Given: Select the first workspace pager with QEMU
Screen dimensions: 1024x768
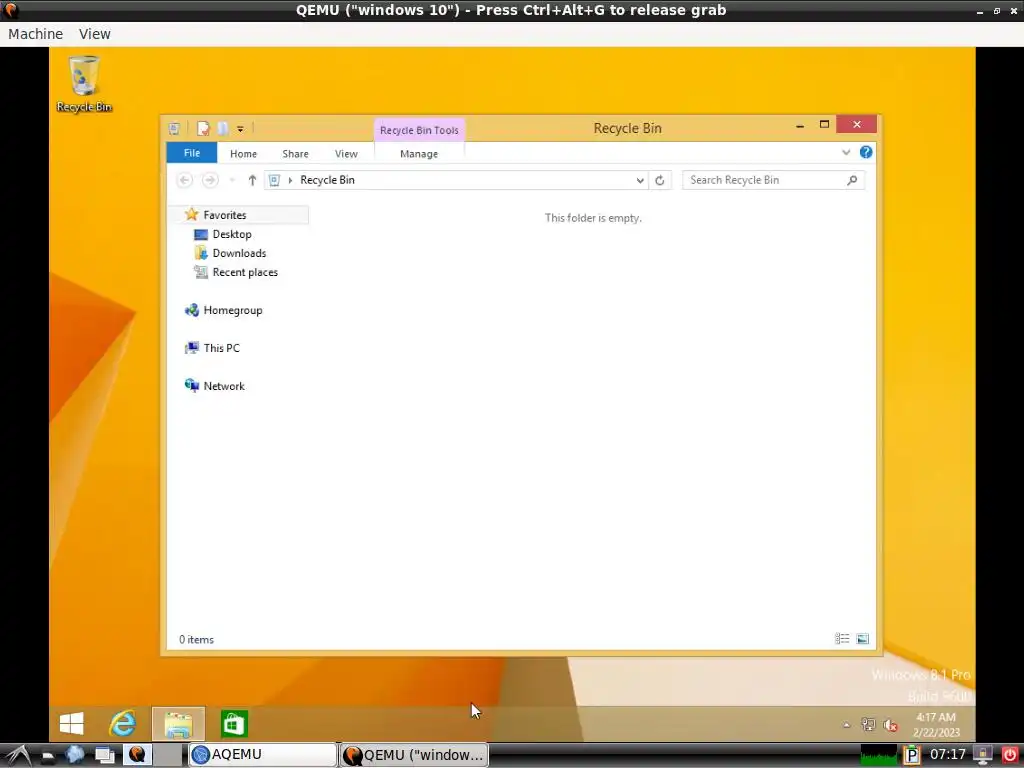Looking at the screenshot, I should [137, 755].
